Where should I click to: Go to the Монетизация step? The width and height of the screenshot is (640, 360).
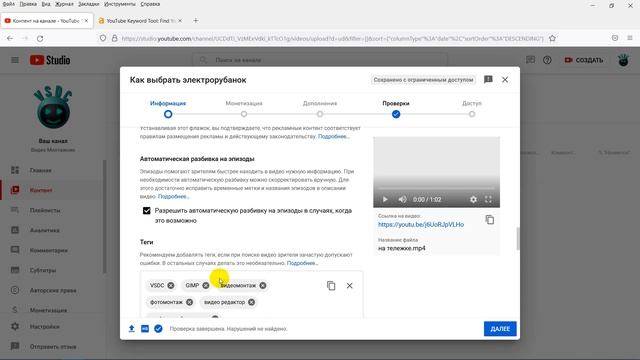[x=244, y=109]
